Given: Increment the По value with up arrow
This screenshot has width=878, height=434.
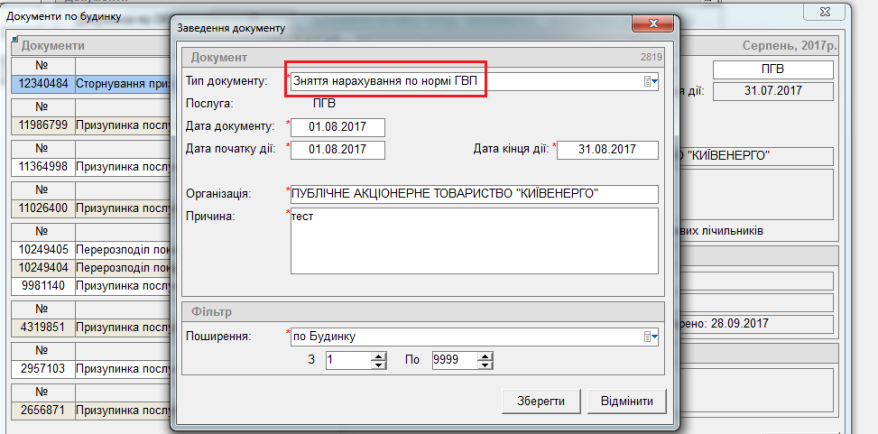Looking at the screenshot, I should 487,355.
